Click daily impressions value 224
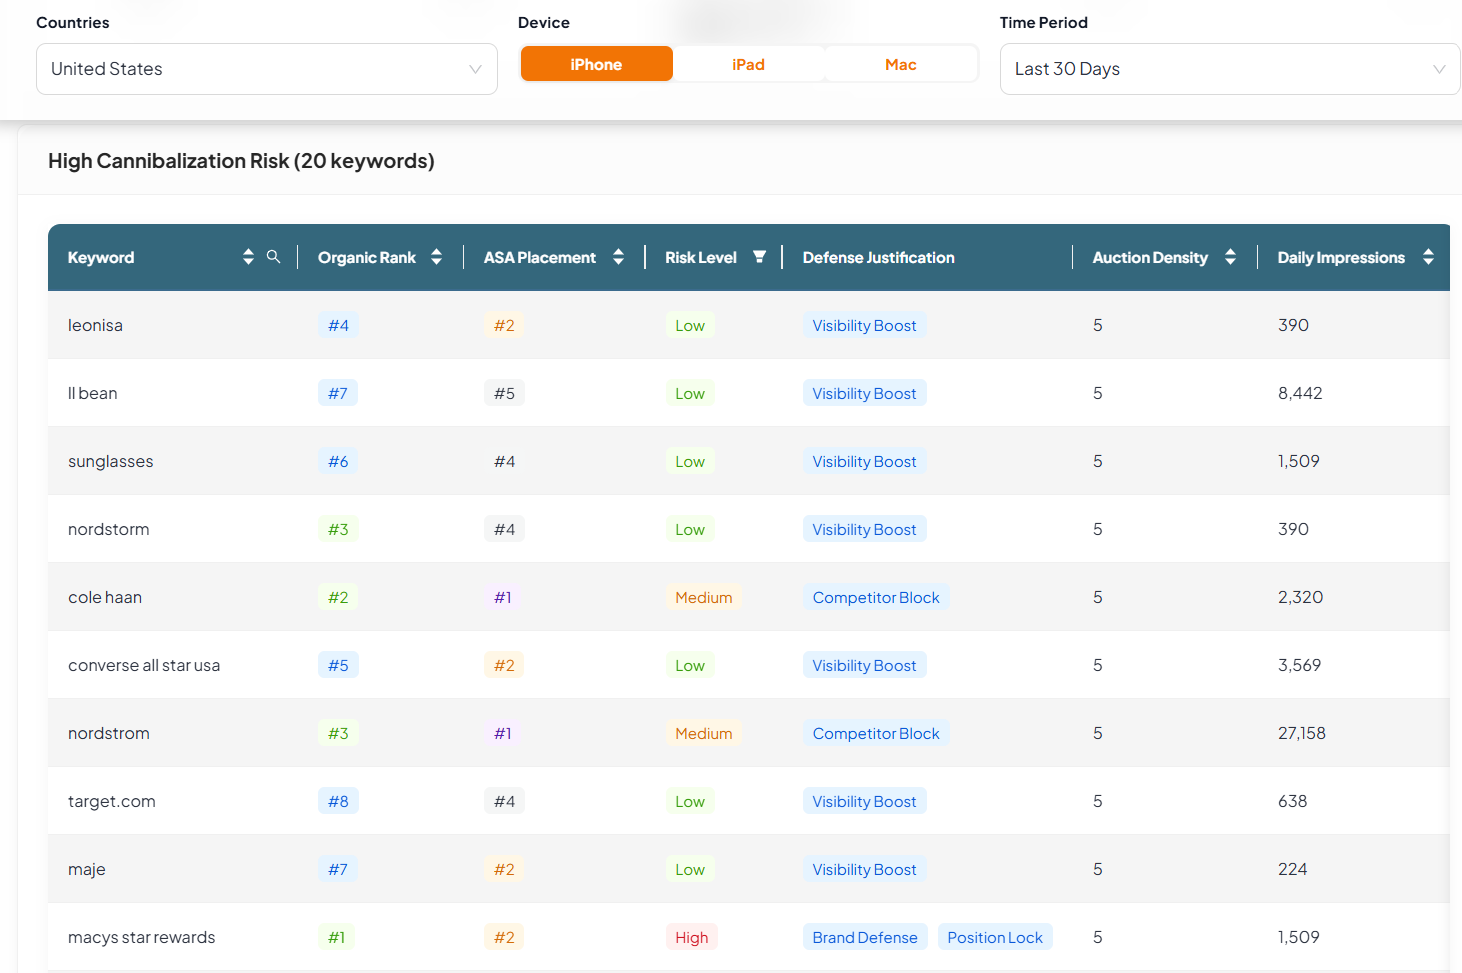Screen dimensions: 1462x973 tap(1292, 869)
